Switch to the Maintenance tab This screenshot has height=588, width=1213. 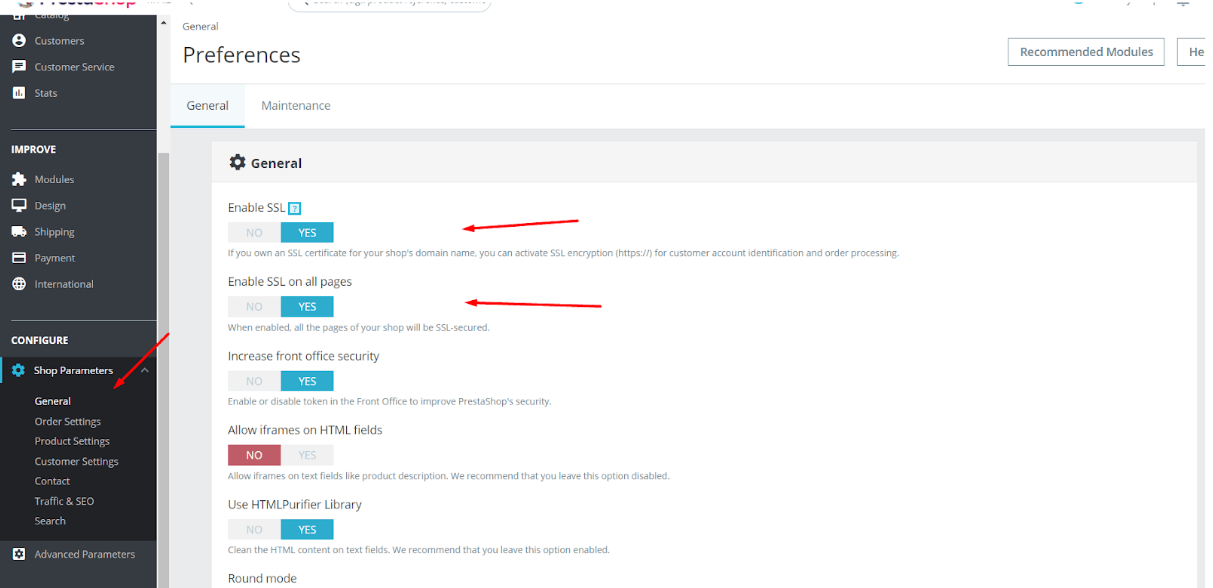(x=296, y=105)
